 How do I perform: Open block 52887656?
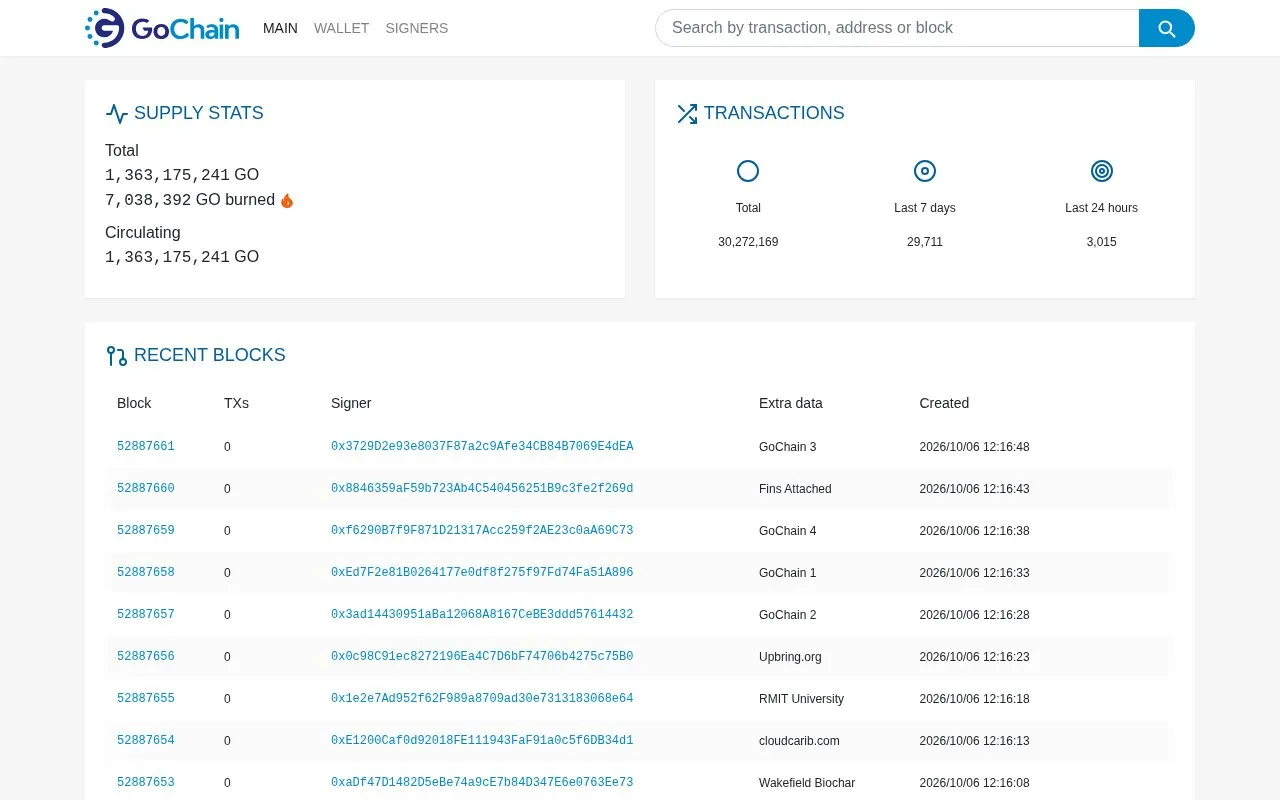click(146, 657)
